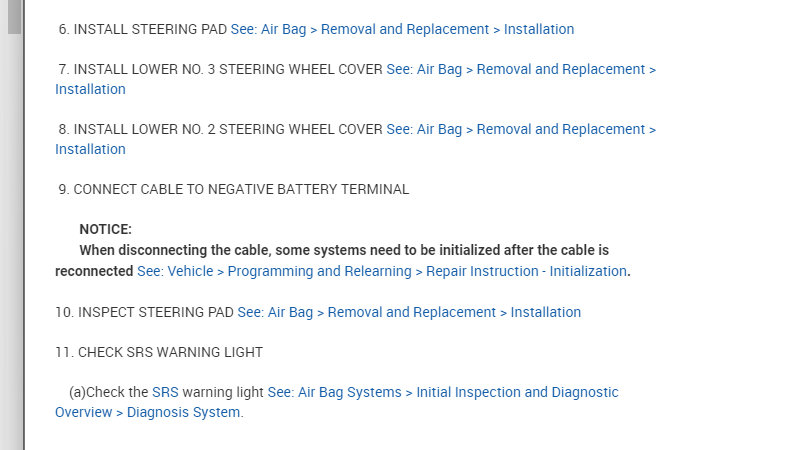This screenshot has height=450, width=802.
Task: Open the step 6 Air Bag Installation link
Action: (x=402, y=29)
